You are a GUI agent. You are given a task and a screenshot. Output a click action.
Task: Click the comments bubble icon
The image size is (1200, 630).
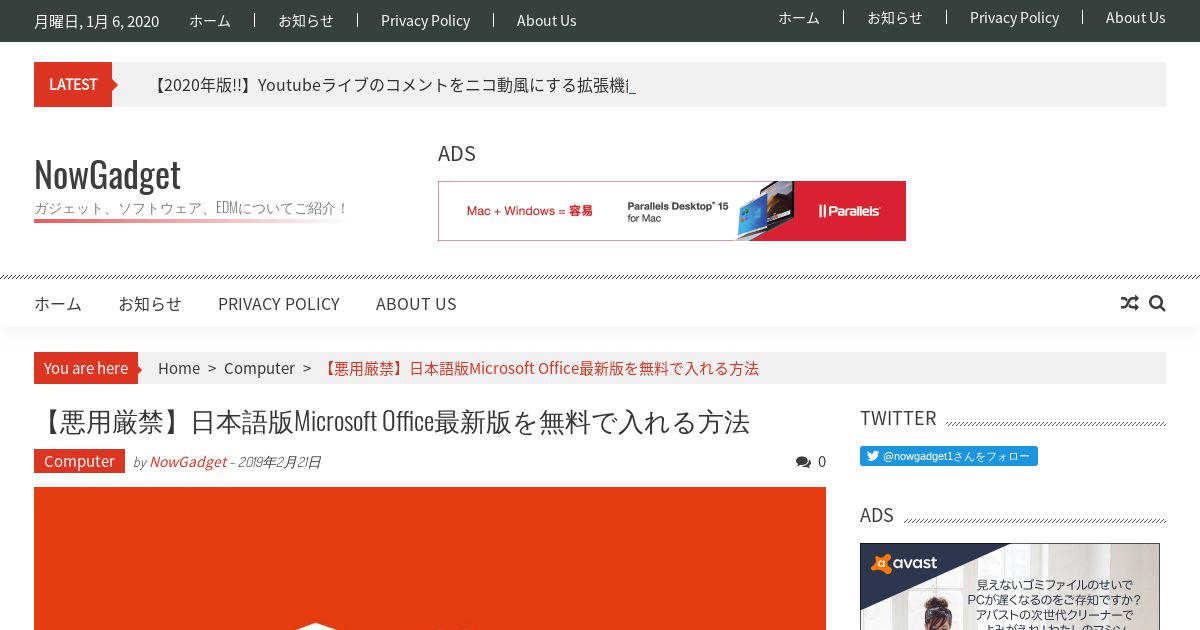pyautogui.click(x=803, y=462)
